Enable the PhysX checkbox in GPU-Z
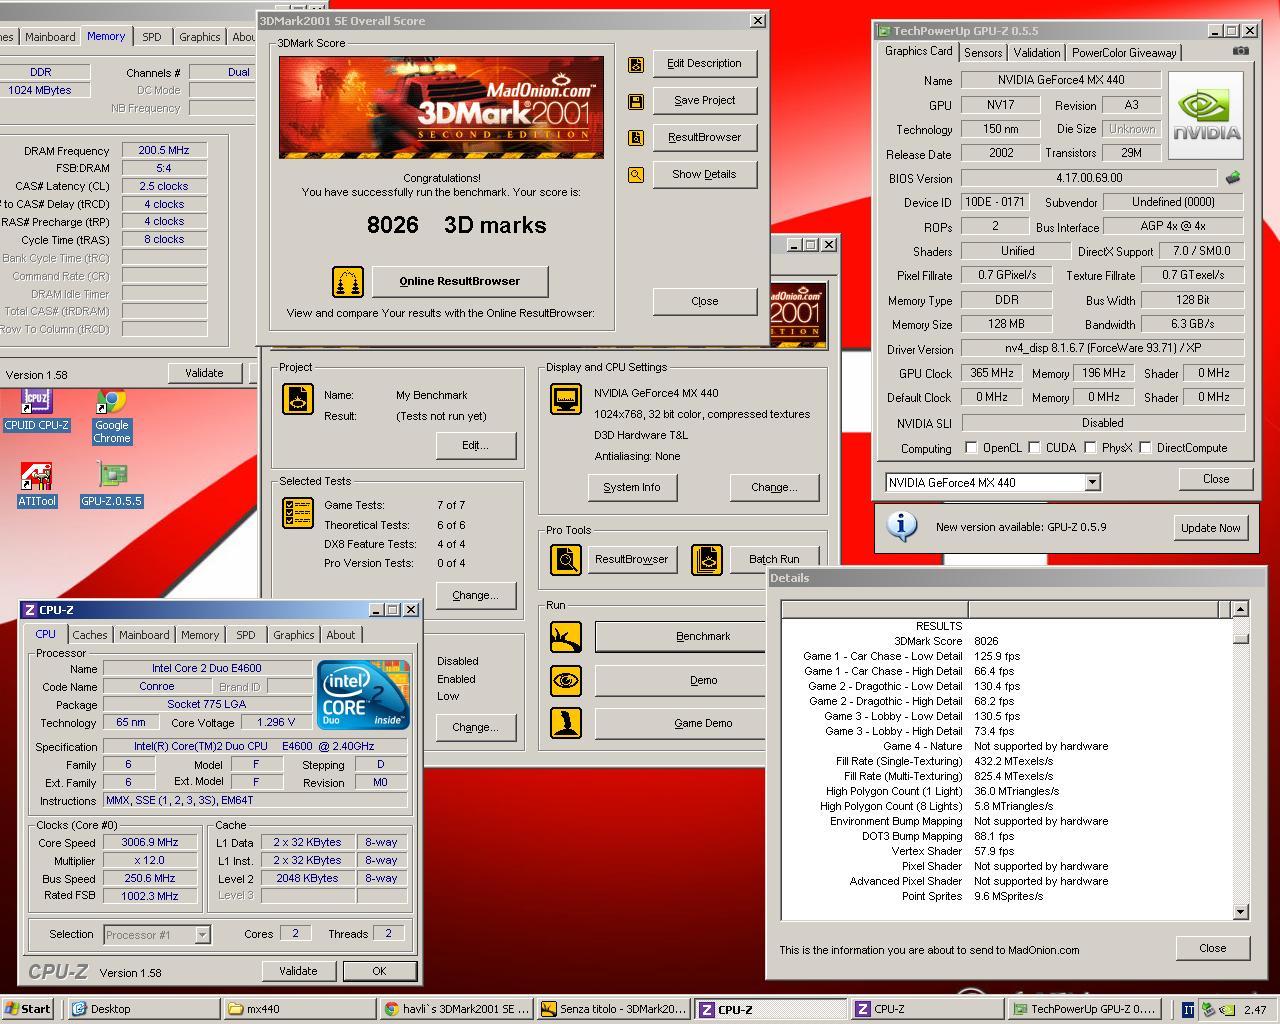This screenshot has width=1280, height=1024. (x=1090, y=447)
